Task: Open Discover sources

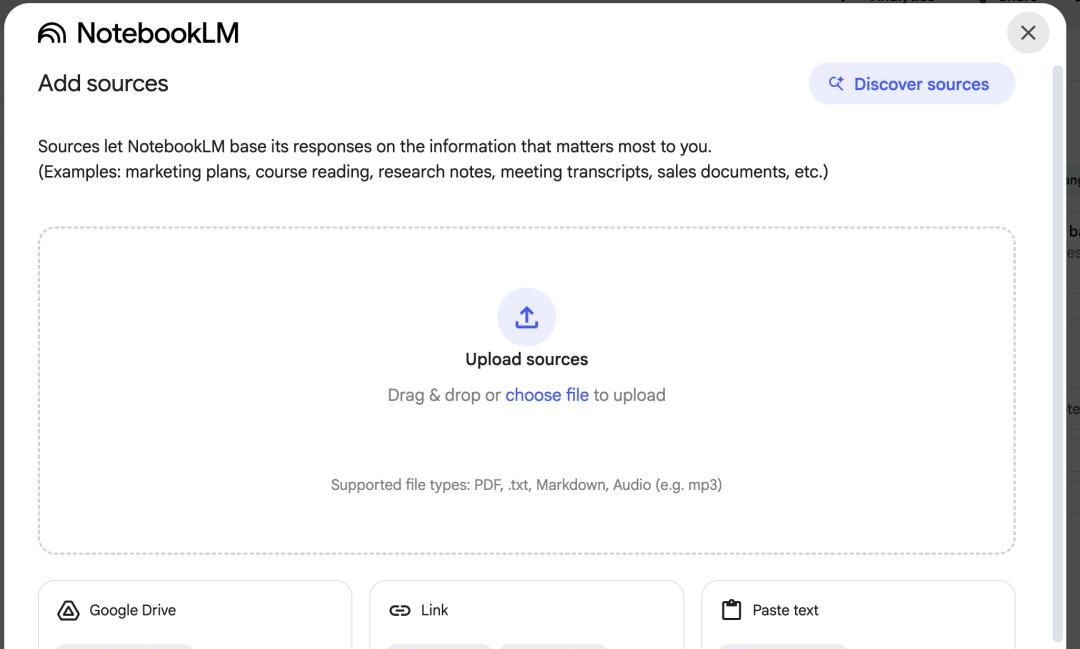Action: click(x=911, y=83)
